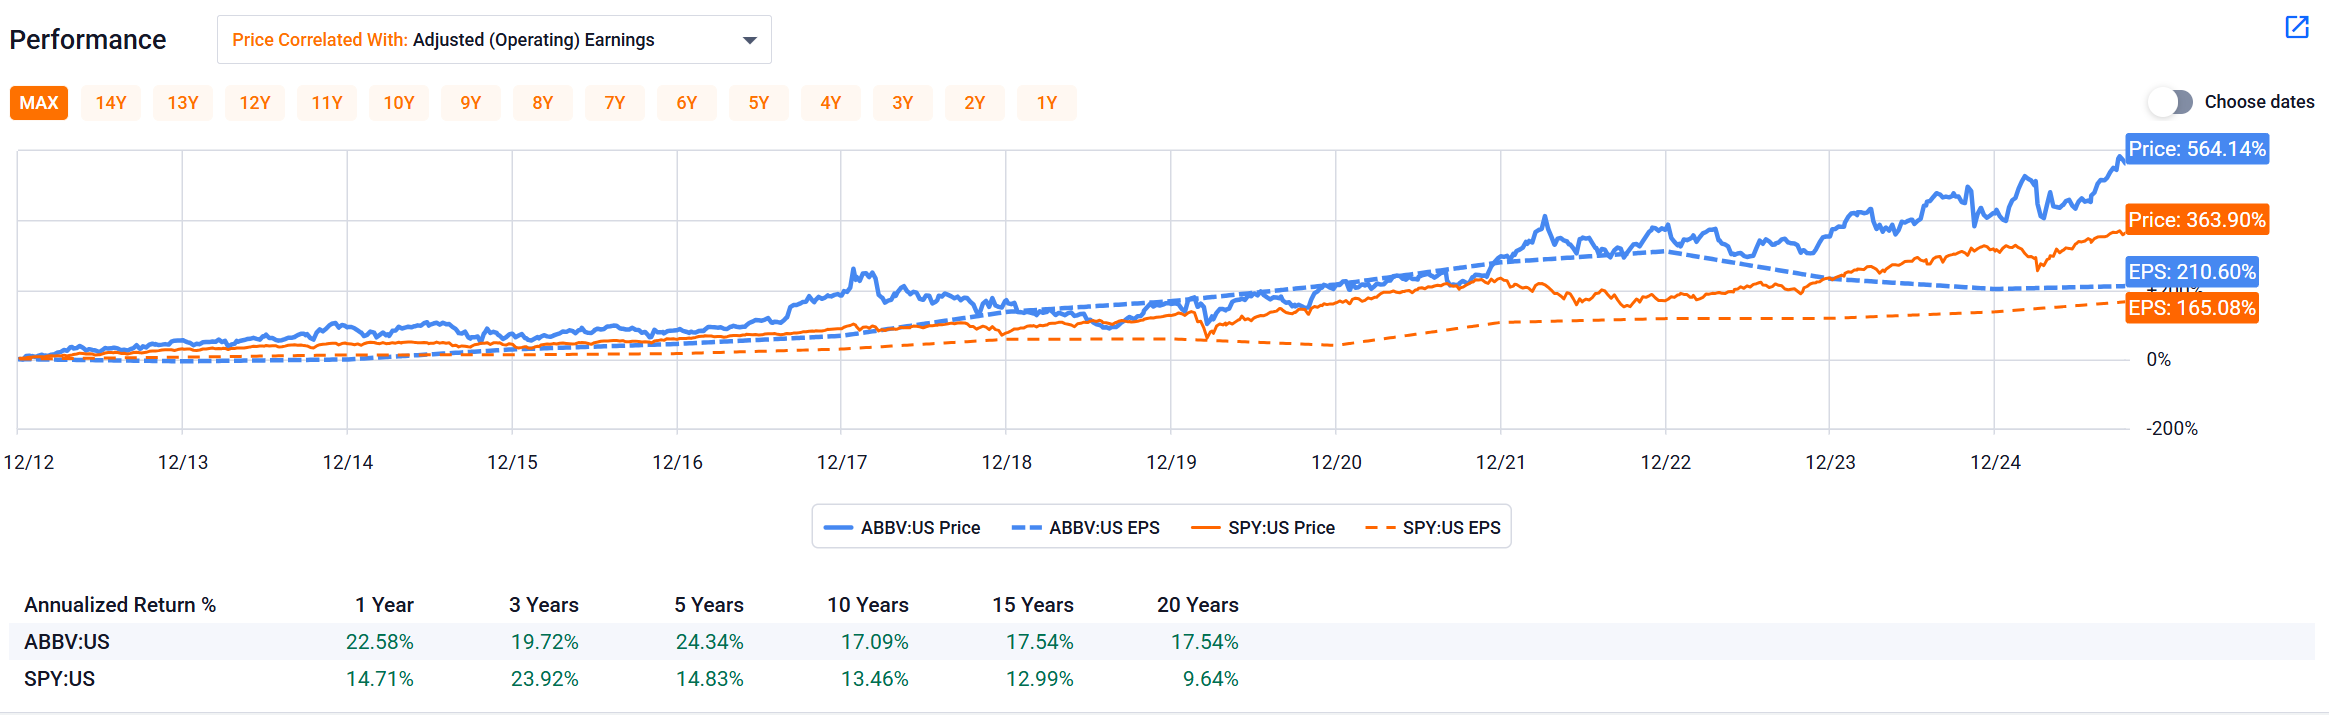Click the blue Price 564.14% label
Viewport: 2329px width, 715px height.
click(2196, 149)
